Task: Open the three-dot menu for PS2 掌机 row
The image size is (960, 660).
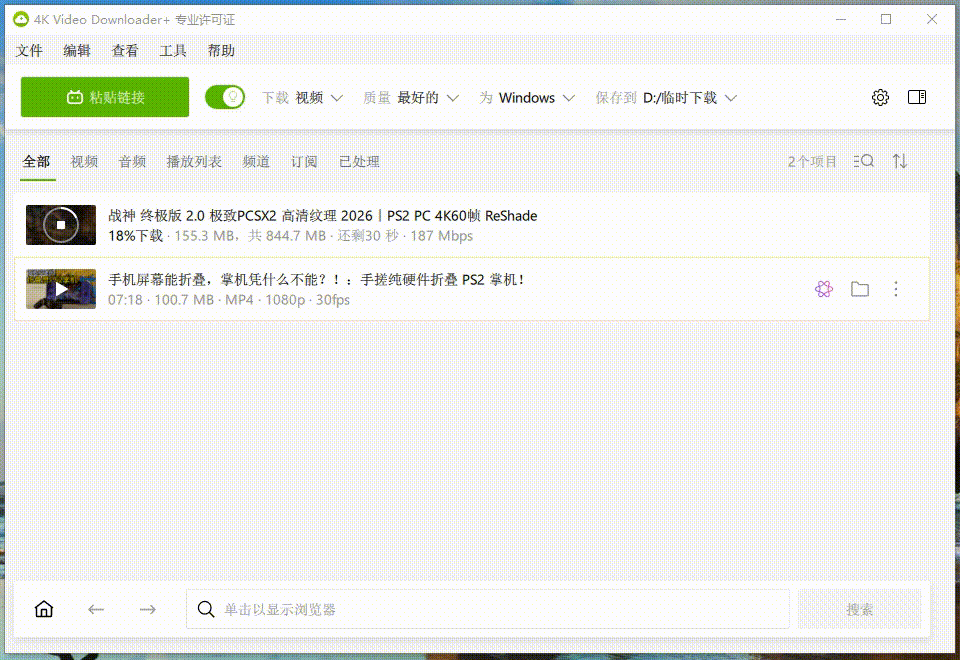Action: [896, 289]
